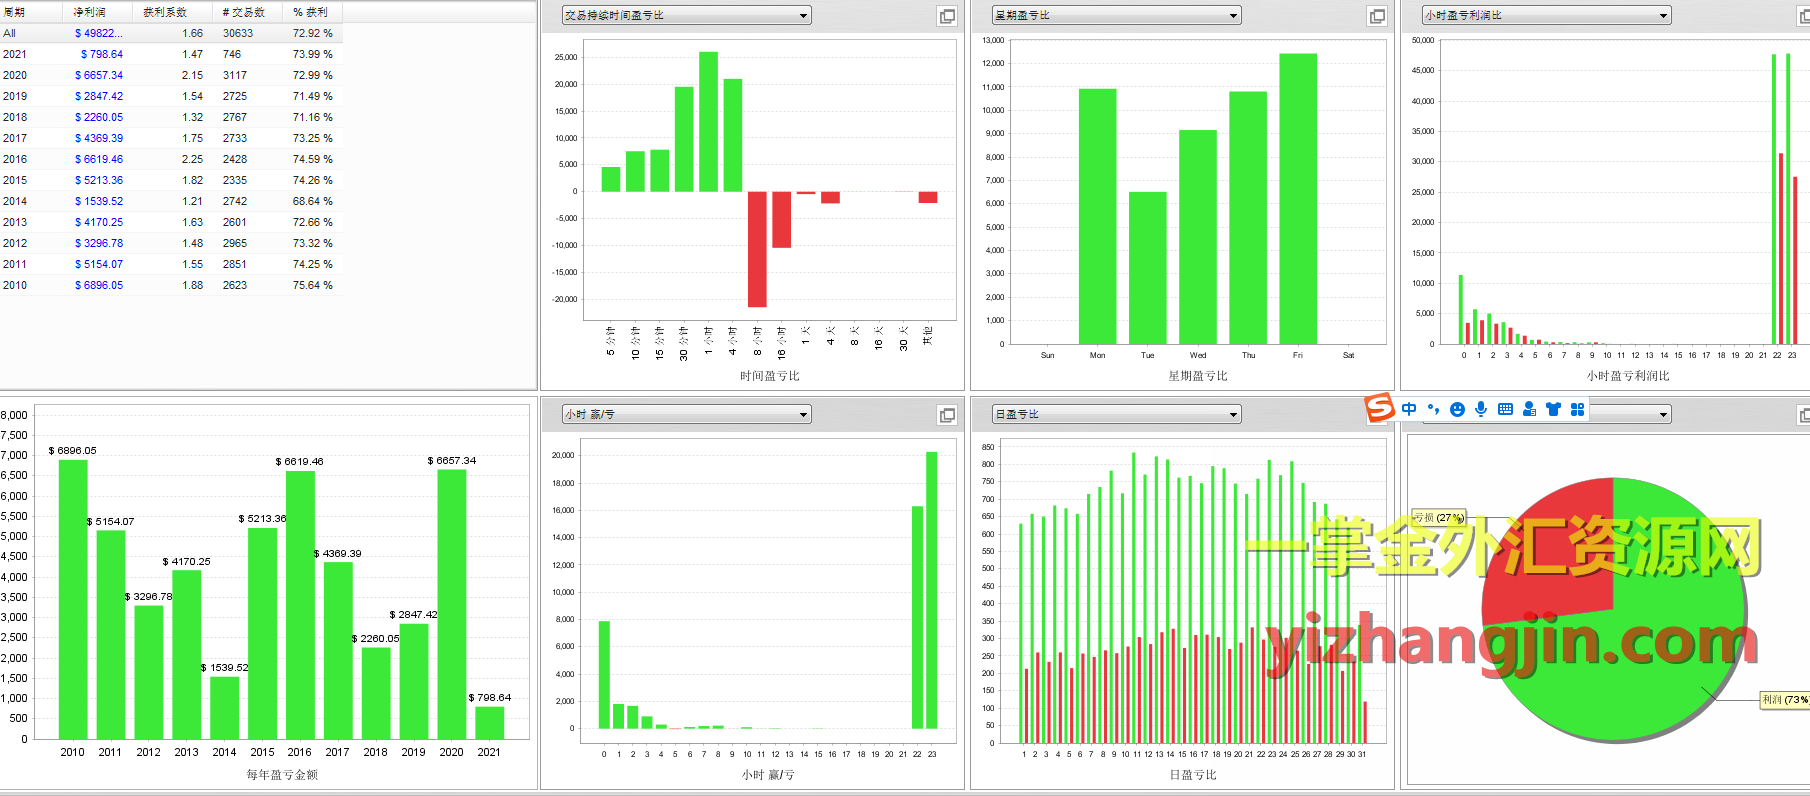Image resolution: width=1810 pixels, height=796 pixels.
Task: Expand the 小时盈亏利润比 dropdown
Action: coord(1546,15)
